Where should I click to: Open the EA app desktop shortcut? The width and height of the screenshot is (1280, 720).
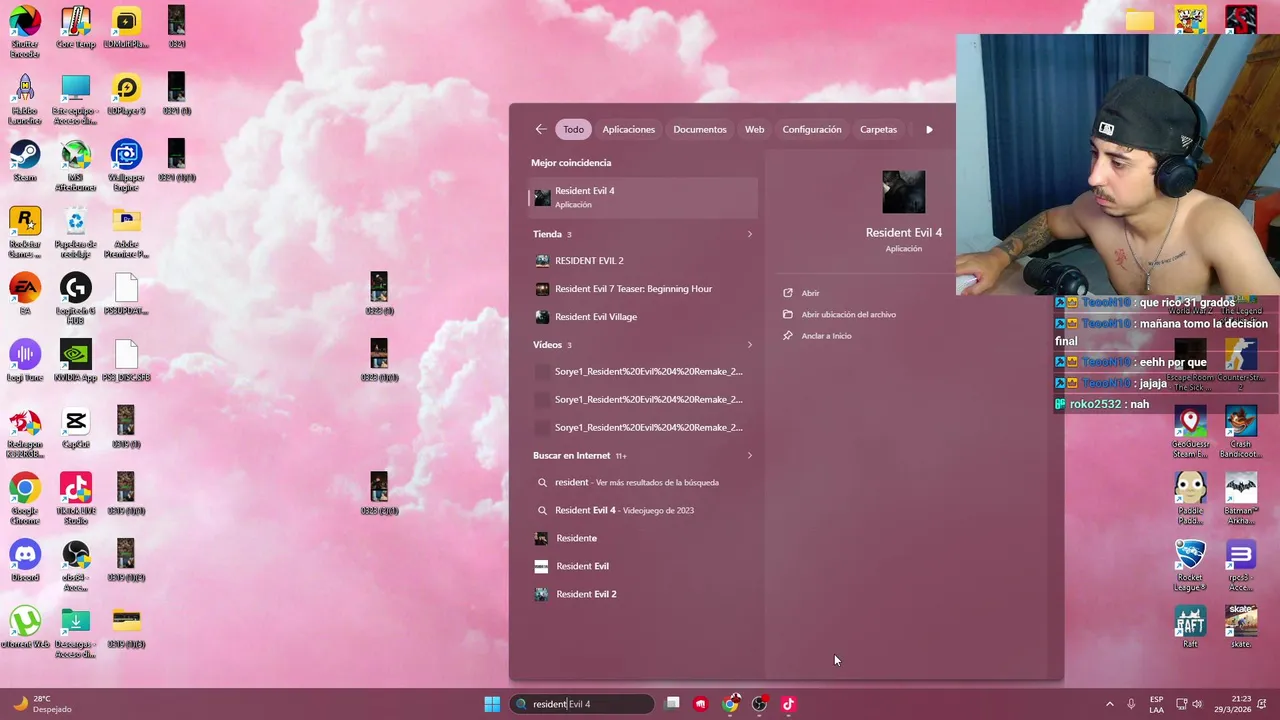[25, 294]
